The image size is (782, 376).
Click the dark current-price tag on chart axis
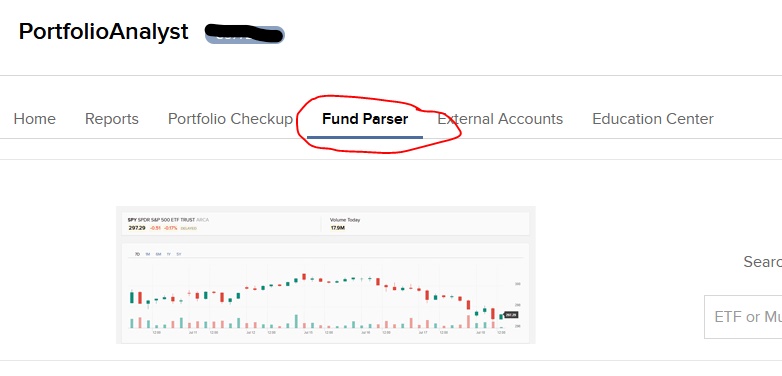[x=511, y=315]
